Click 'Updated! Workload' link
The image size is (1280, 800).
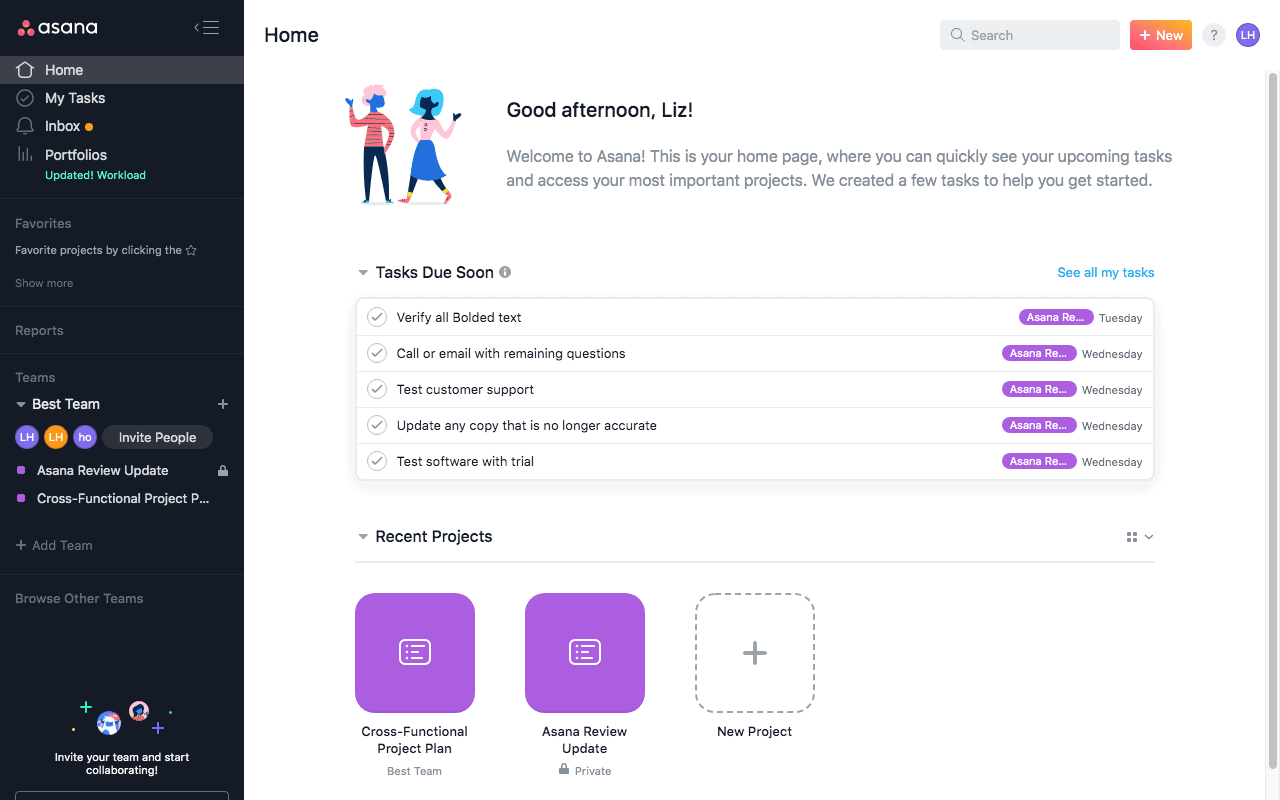tap(95, 175)
